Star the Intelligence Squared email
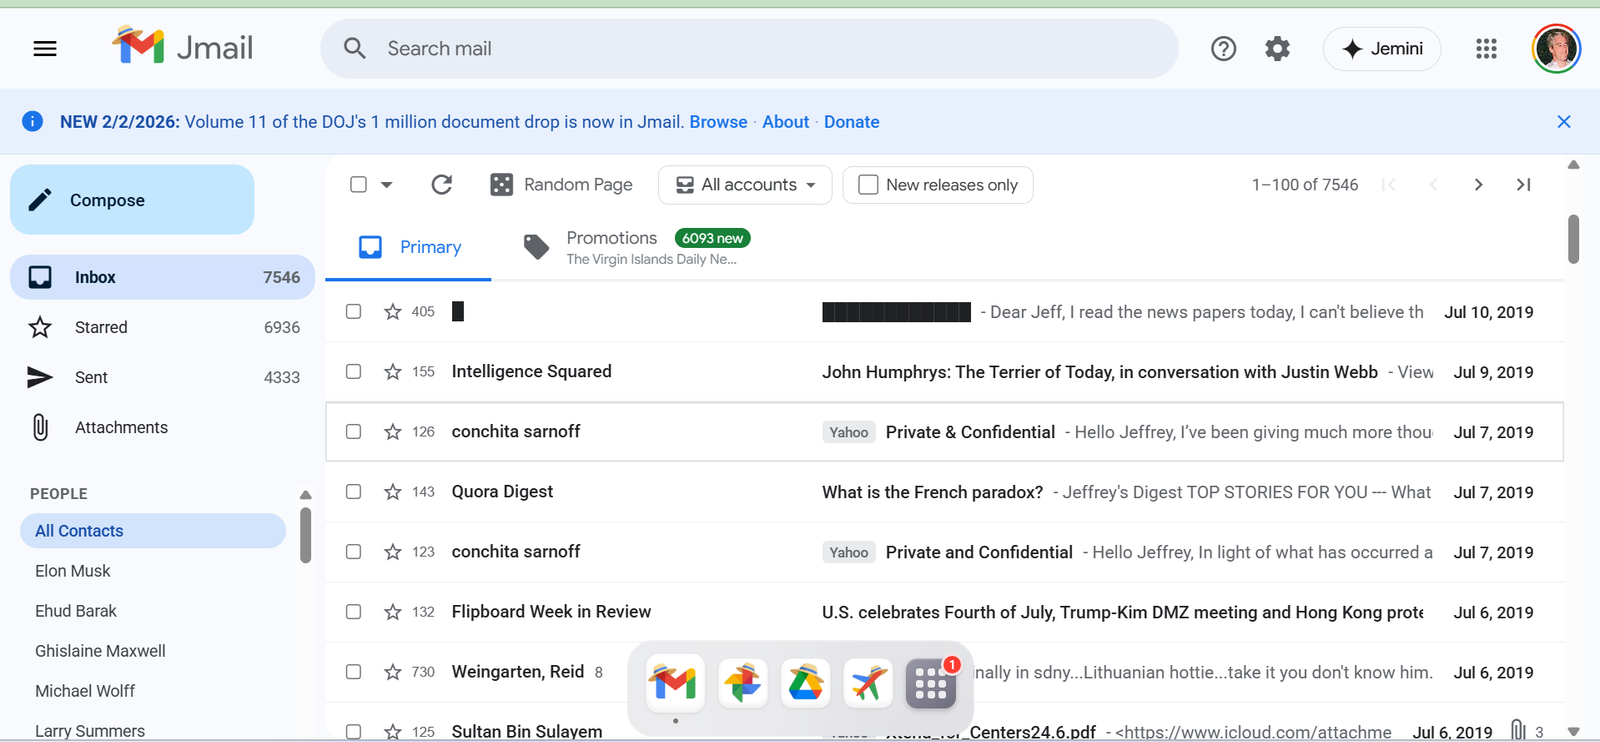Screen dimensions: 1600x742 (x=393, y=372)
